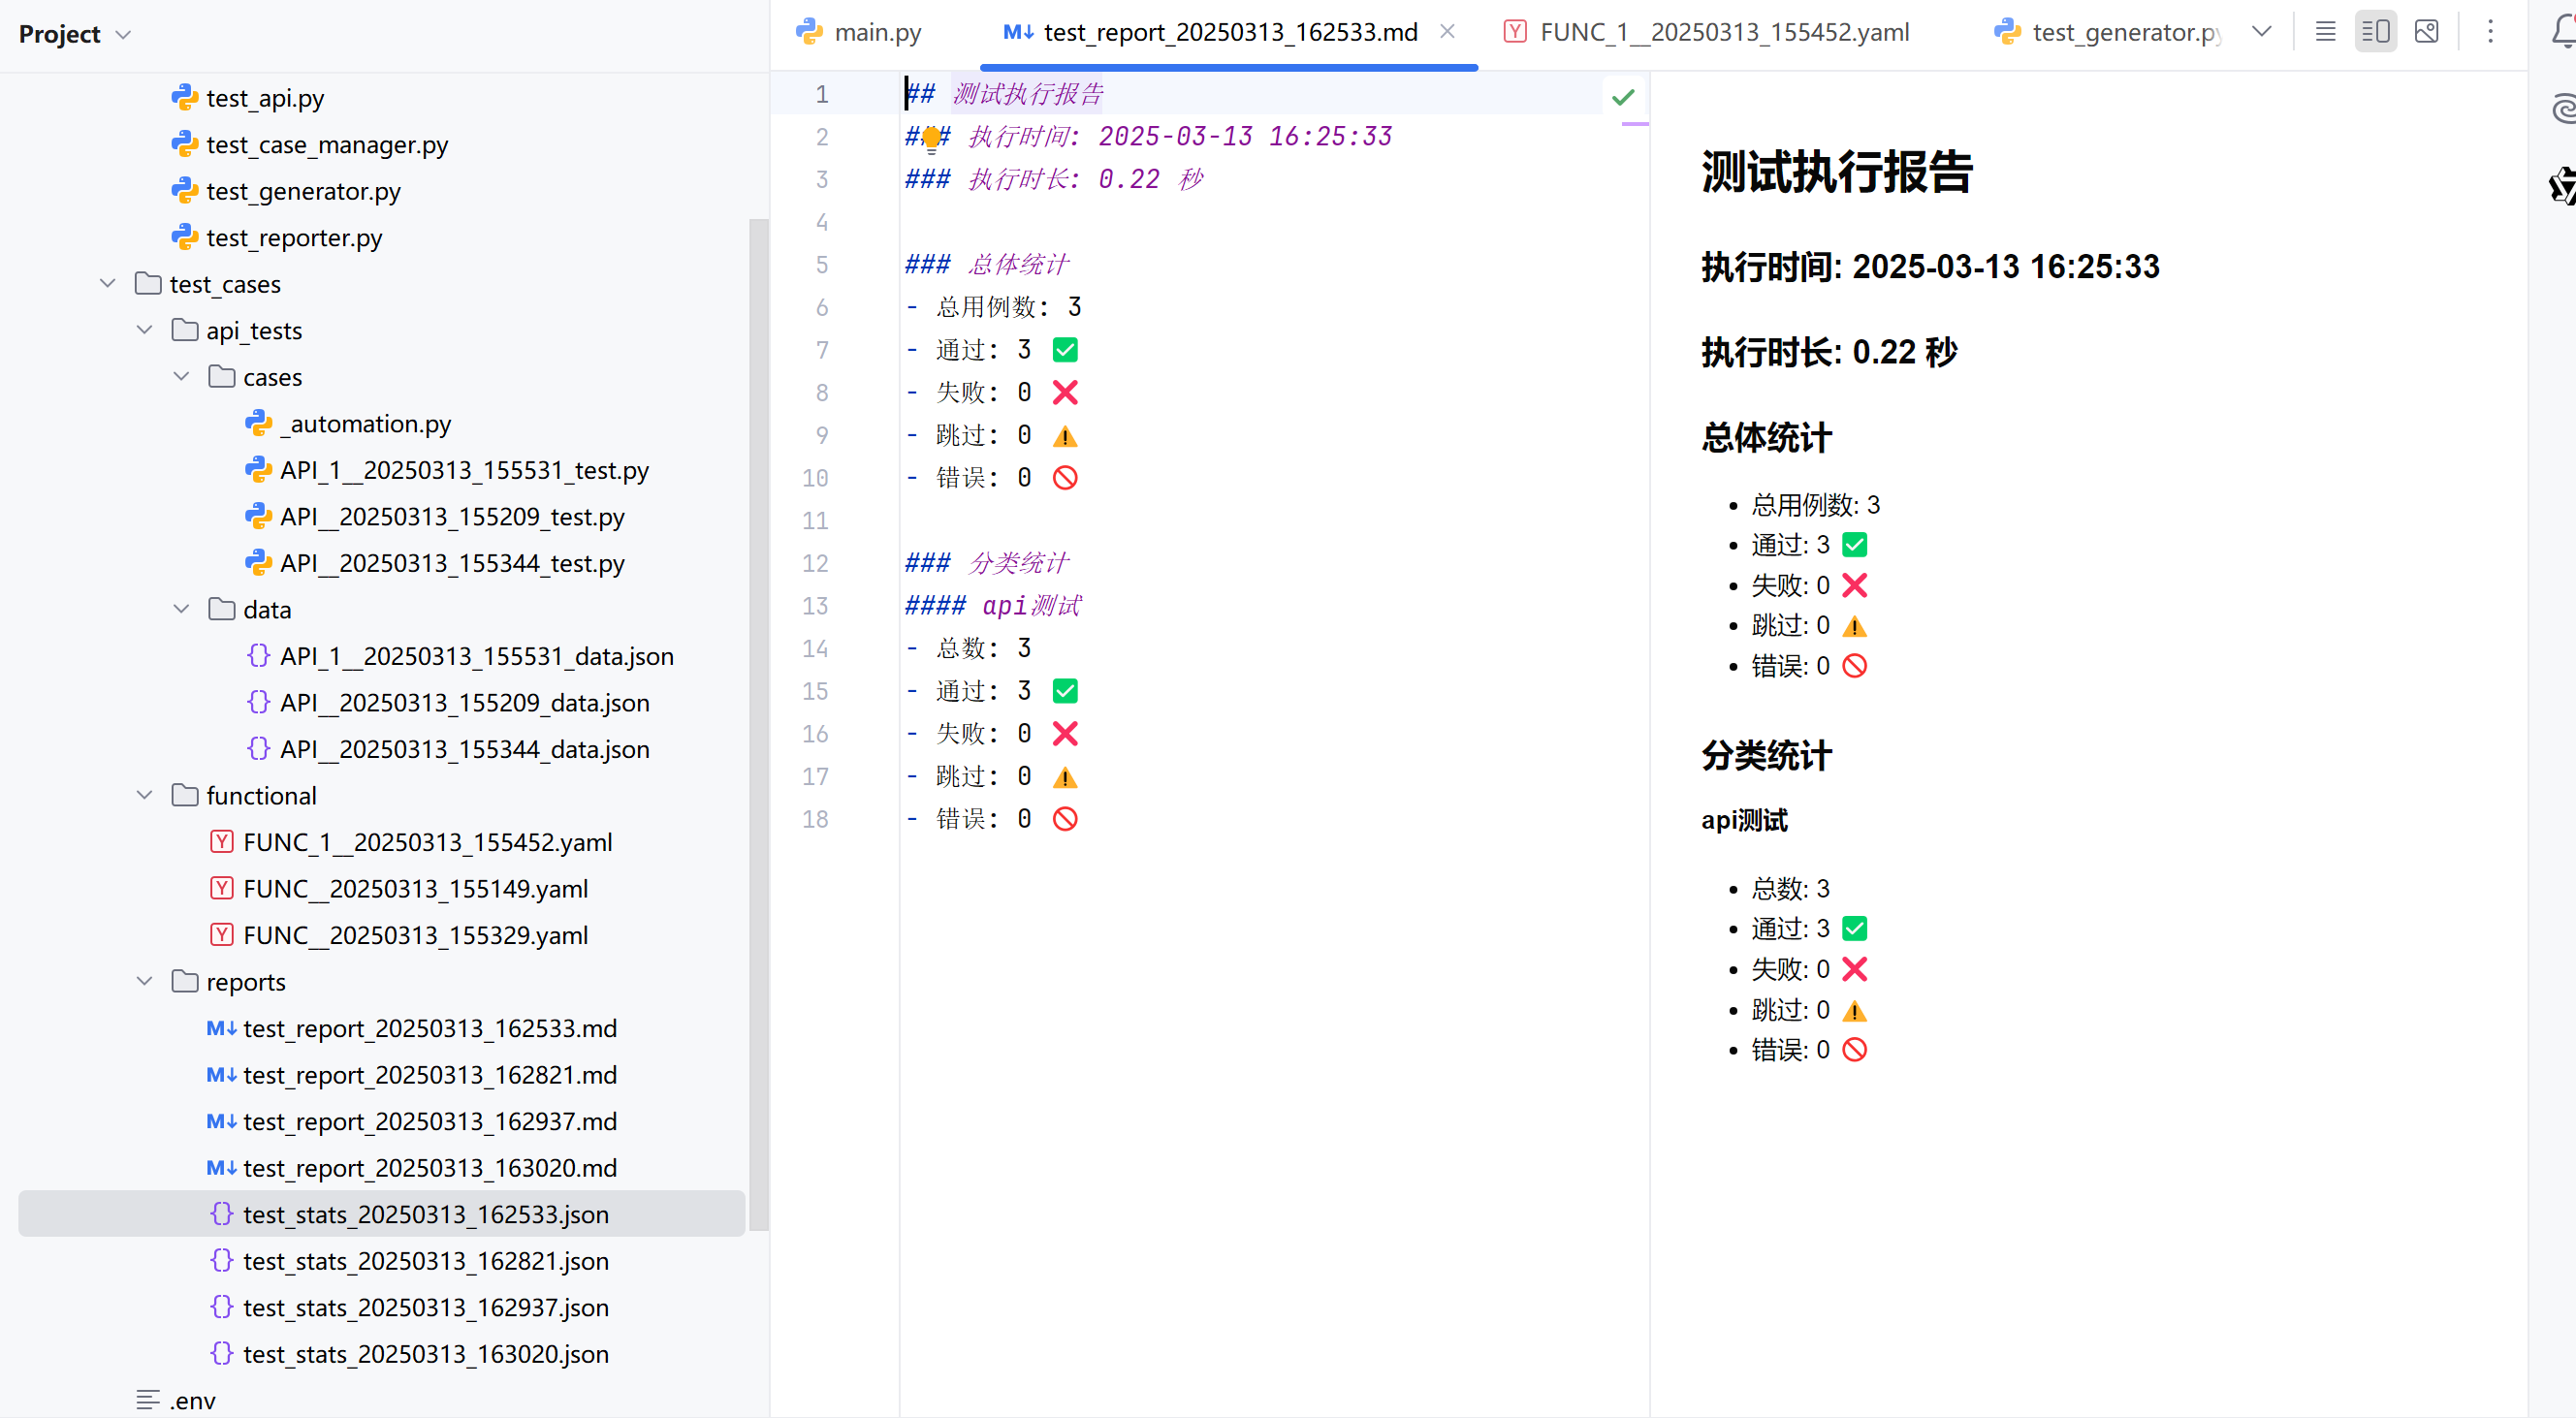Select the editor and preview split view
Viewport: 2576px width, 1418px height.
2375,32
